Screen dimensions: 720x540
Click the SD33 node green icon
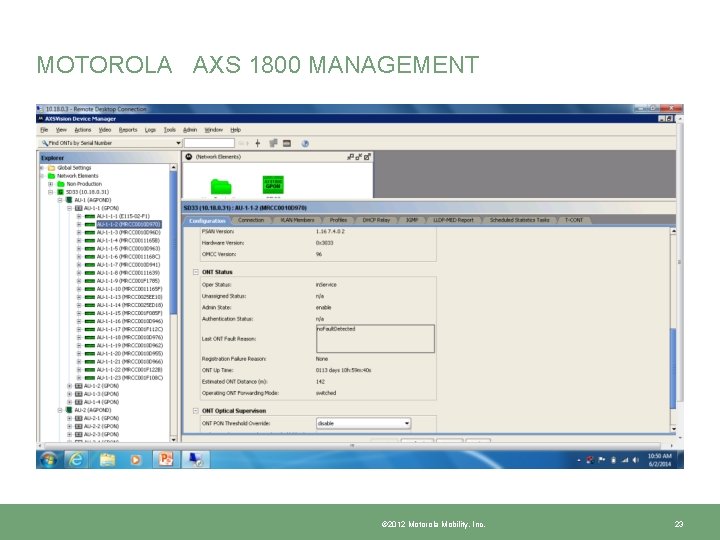pos(60,192)
